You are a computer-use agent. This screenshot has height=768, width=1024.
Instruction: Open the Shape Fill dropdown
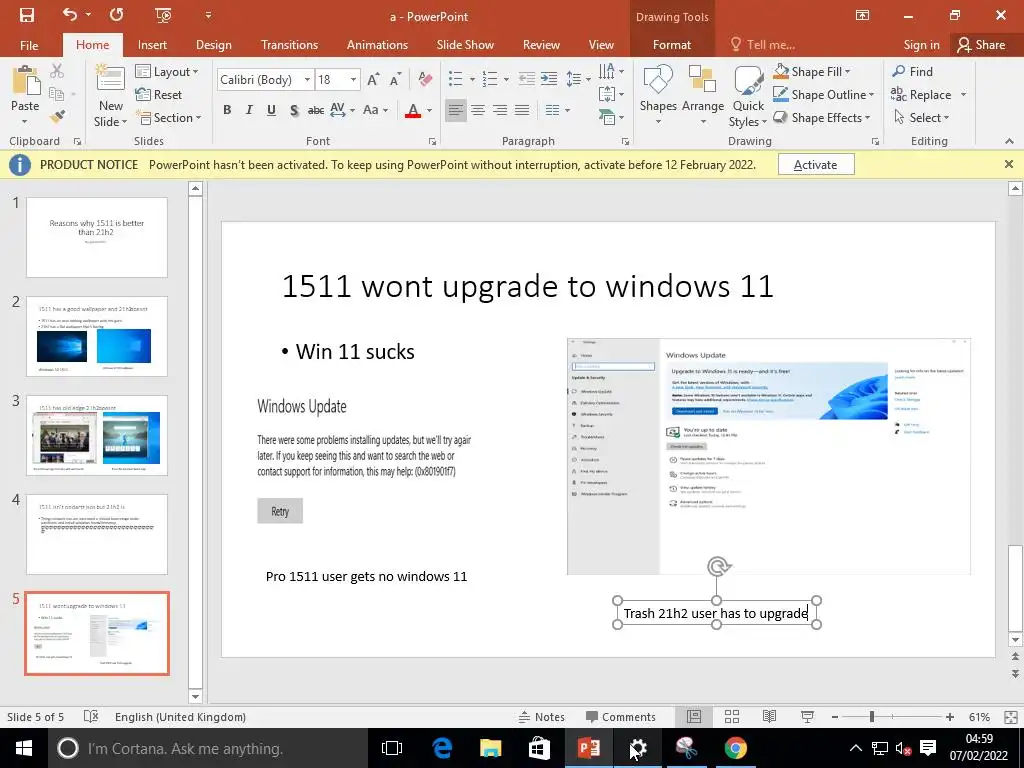pos(812,71)
